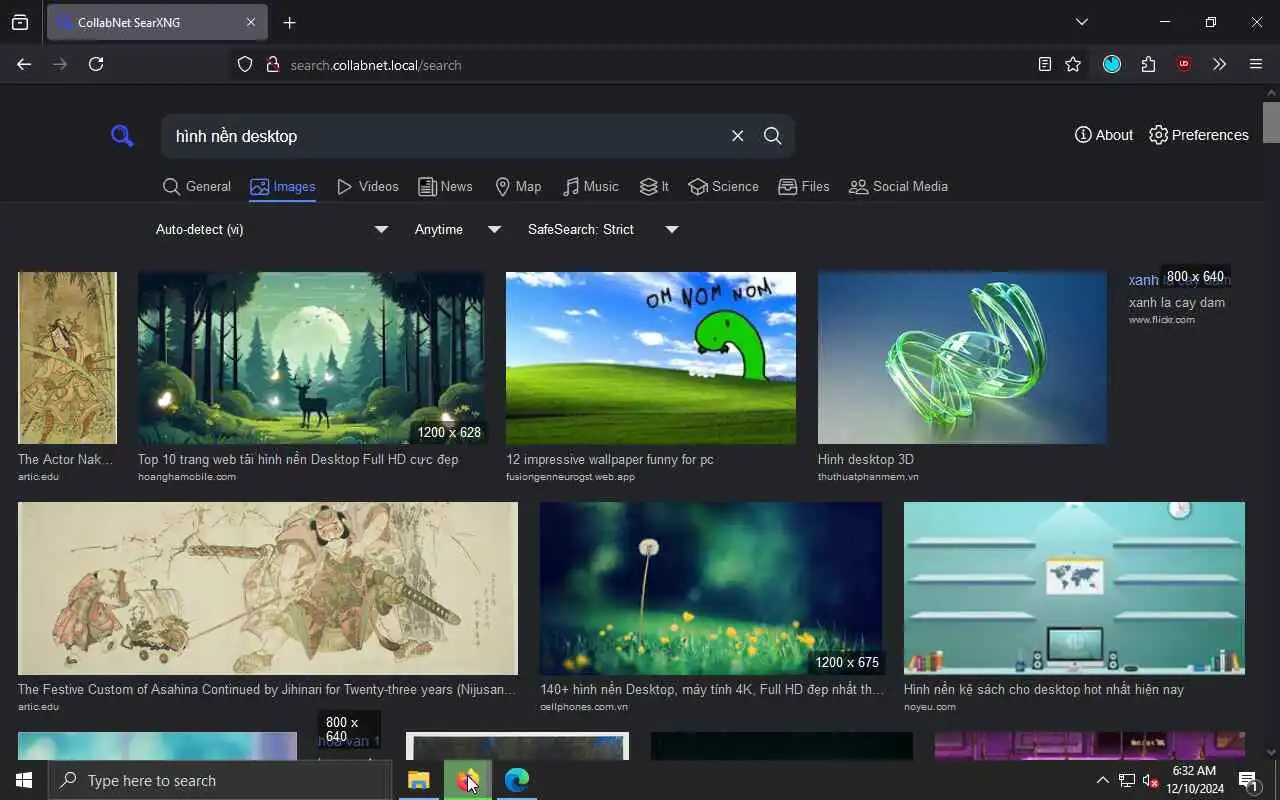Screen dimensions: 1280x800
Task: Switch to General results tab
Action: click(196, 187)
